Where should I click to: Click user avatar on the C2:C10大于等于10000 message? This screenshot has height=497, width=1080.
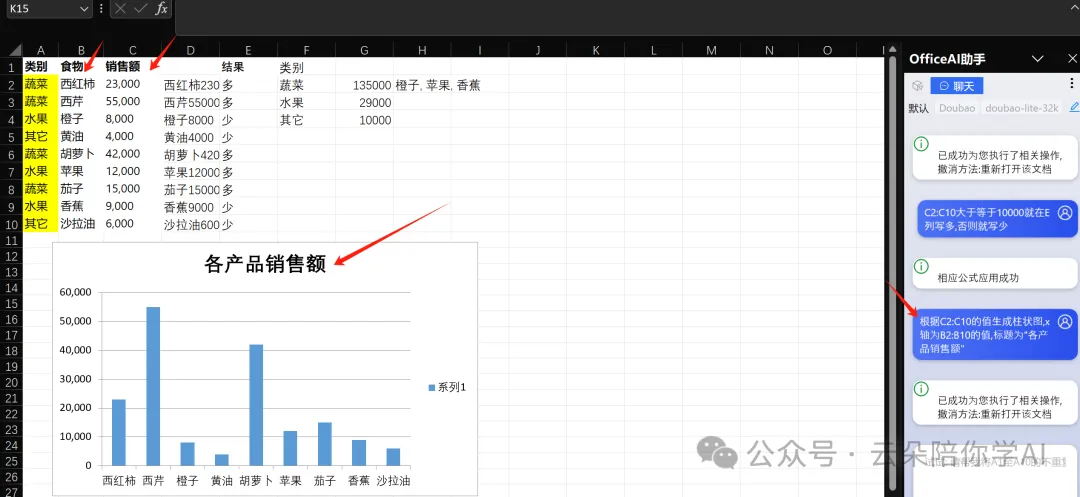(1065, 213)
